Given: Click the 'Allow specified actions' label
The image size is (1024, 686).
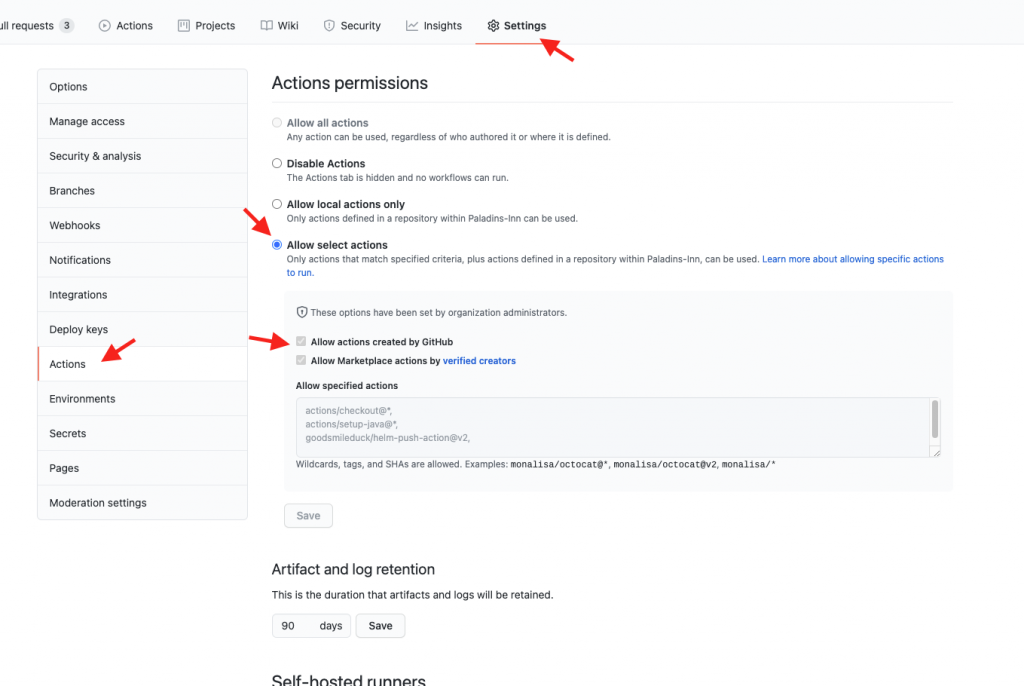Looking at the screenshot, I should (x=347, y=385).
